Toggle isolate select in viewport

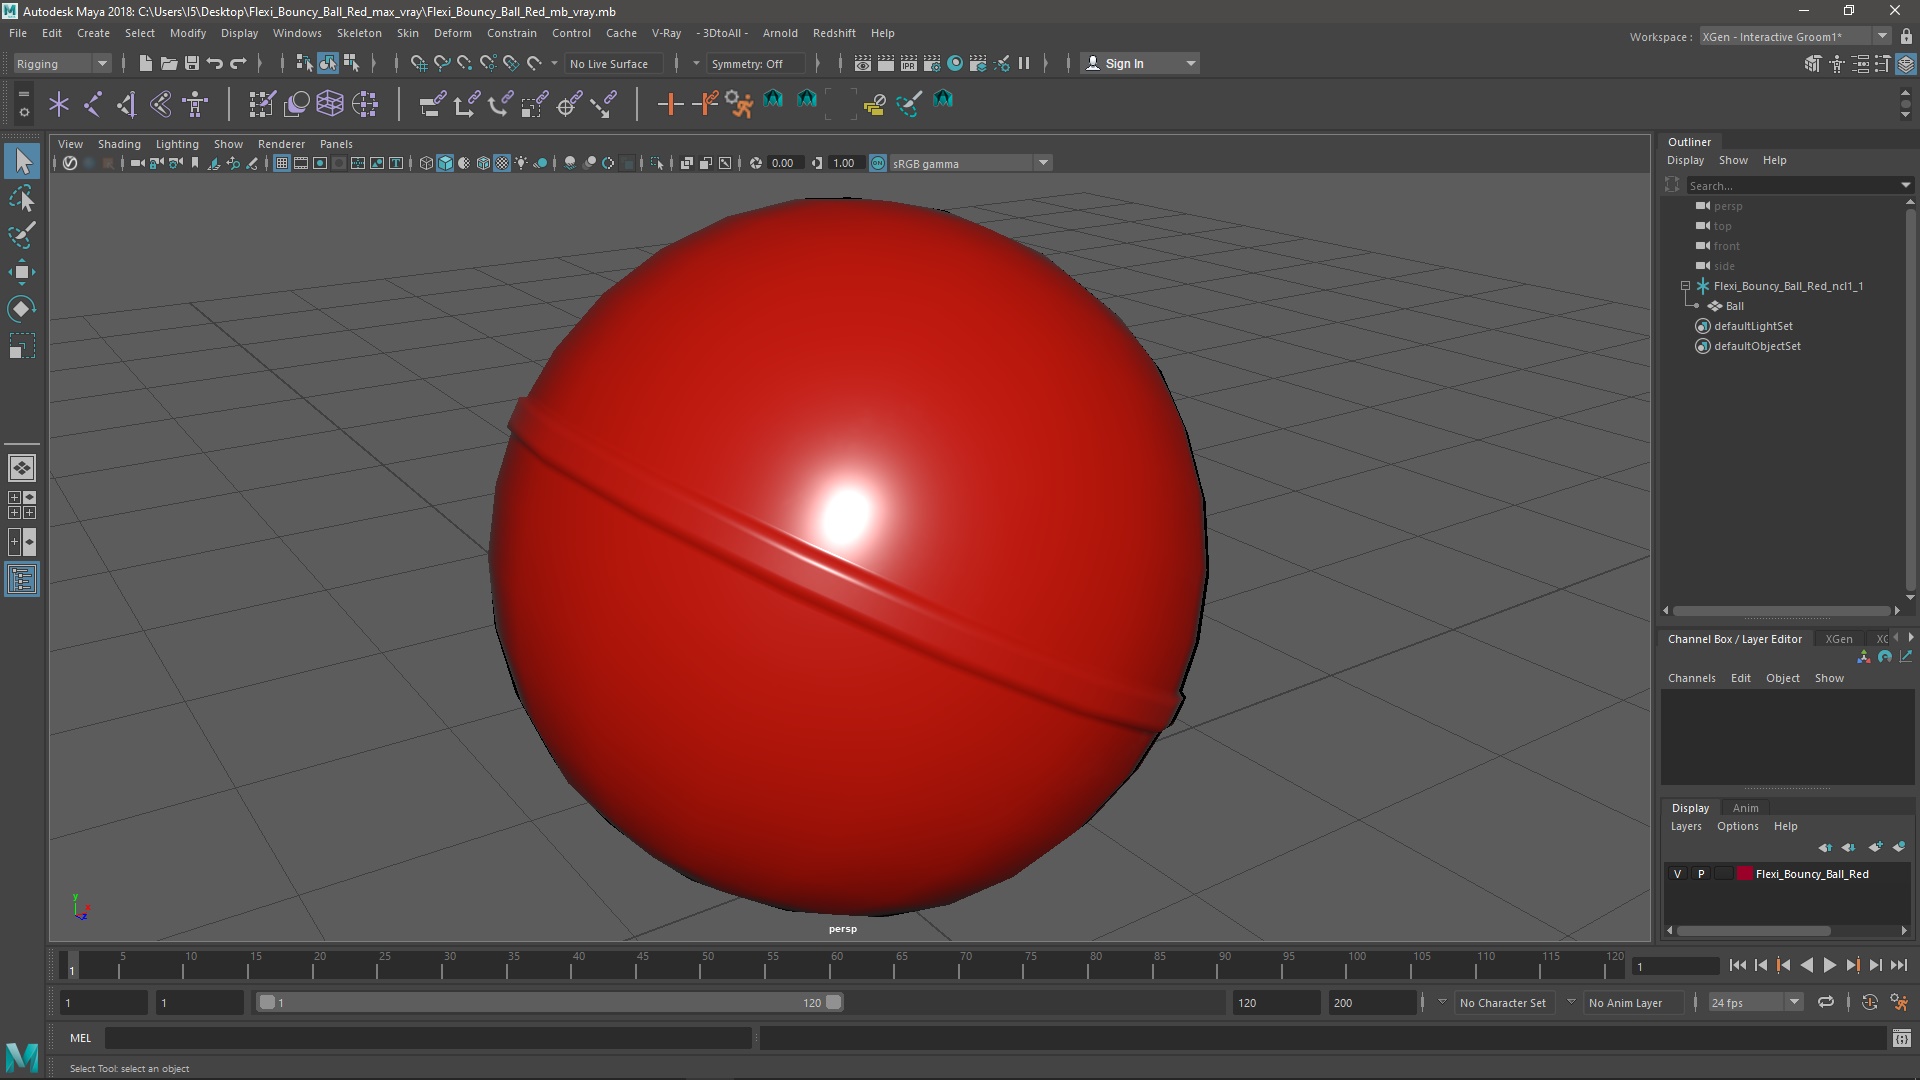click(656, 163)
